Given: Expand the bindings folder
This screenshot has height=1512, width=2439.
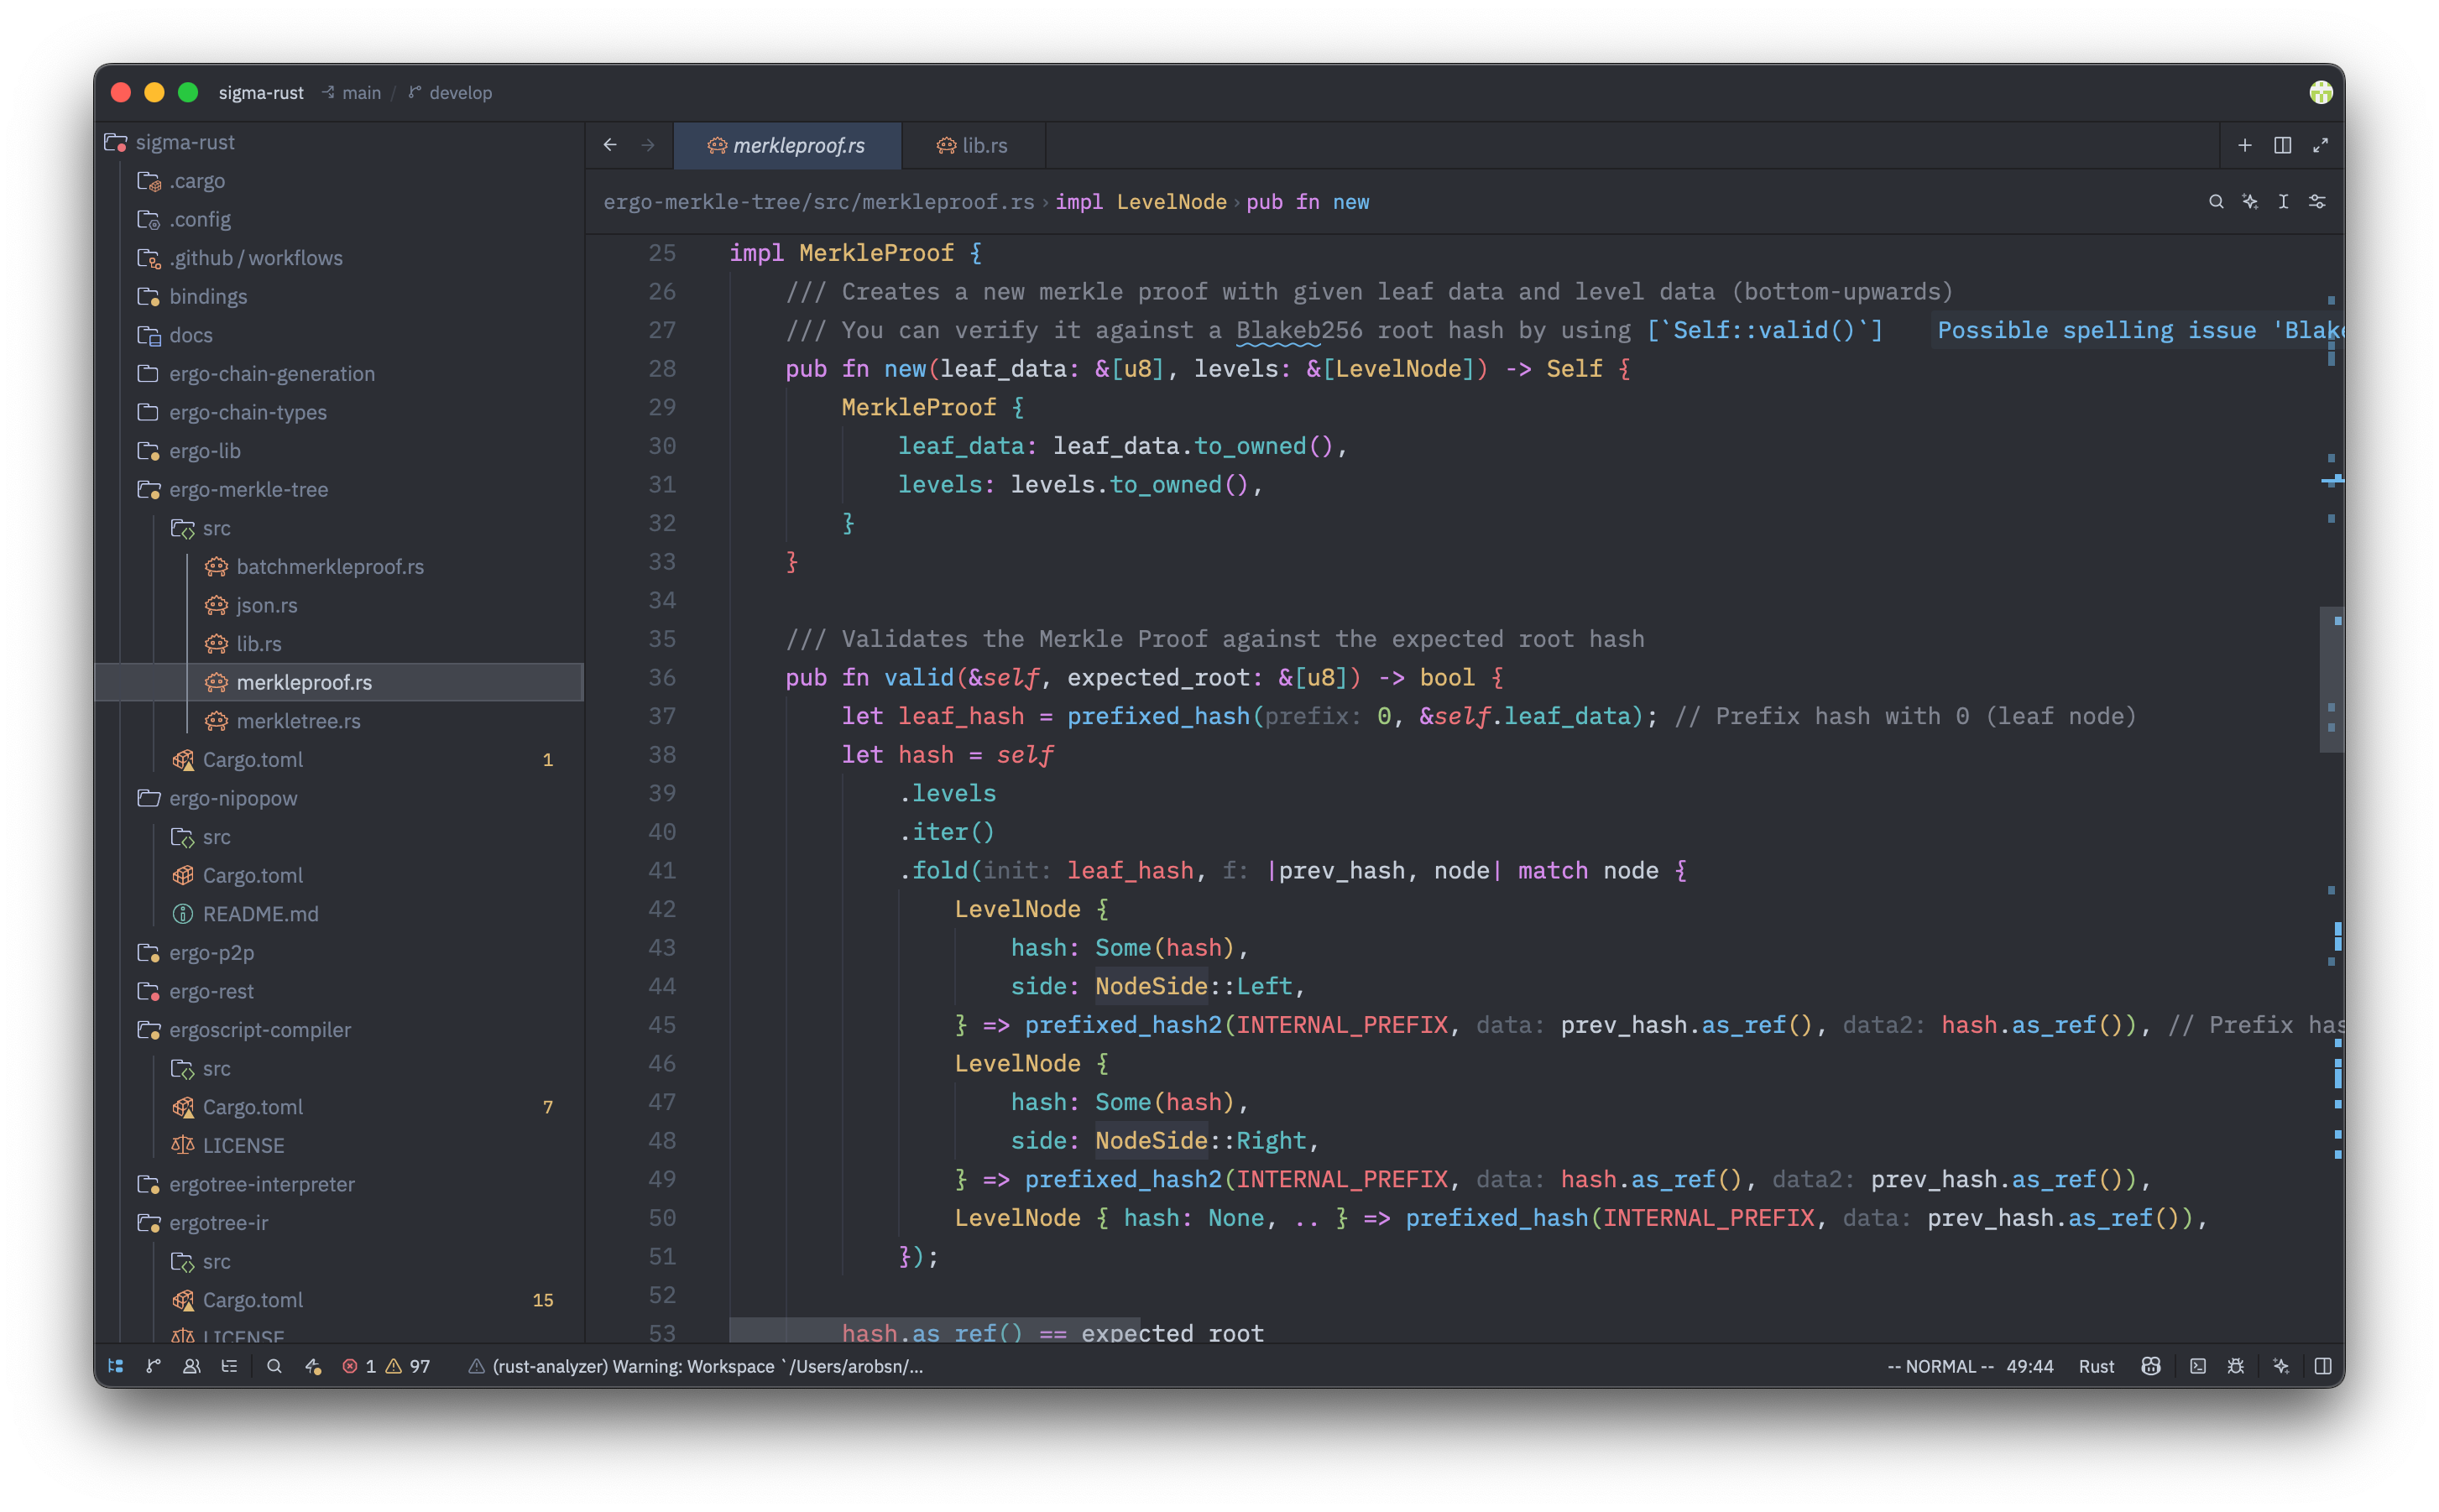Looking at the screenshot, I should (340, 296).
